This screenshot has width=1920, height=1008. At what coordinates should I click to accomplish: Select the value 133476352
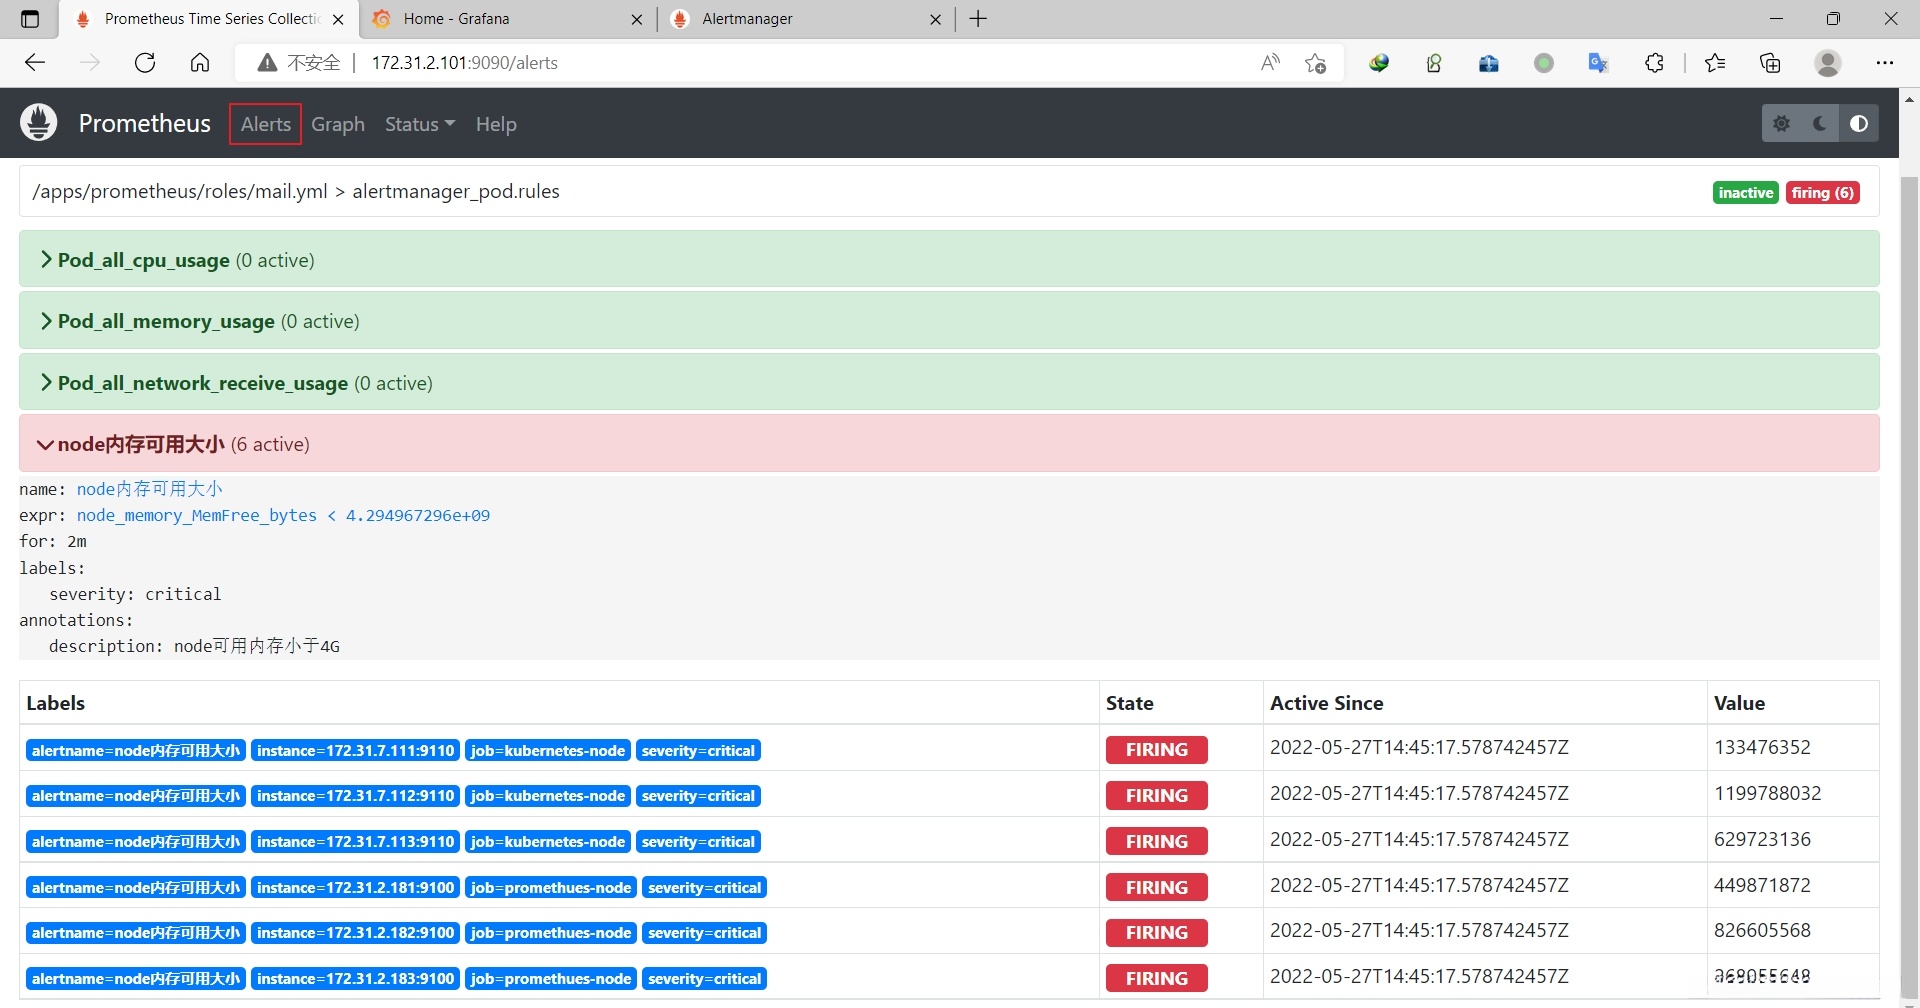pos(1762,747)
